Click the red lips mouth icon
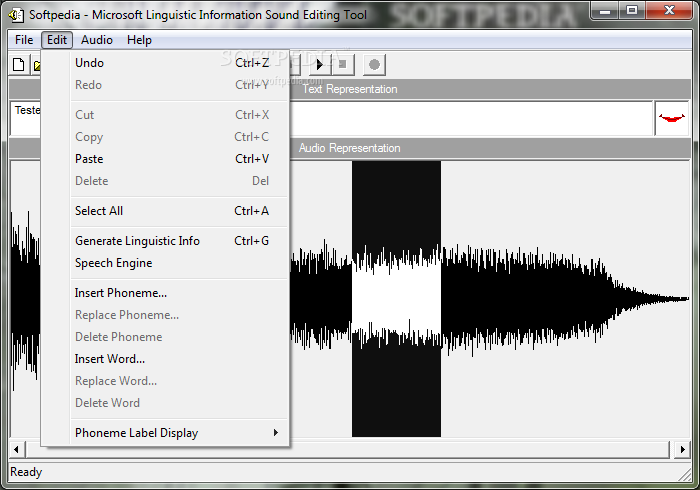This screenshot has width=700, height=490. 671,118
